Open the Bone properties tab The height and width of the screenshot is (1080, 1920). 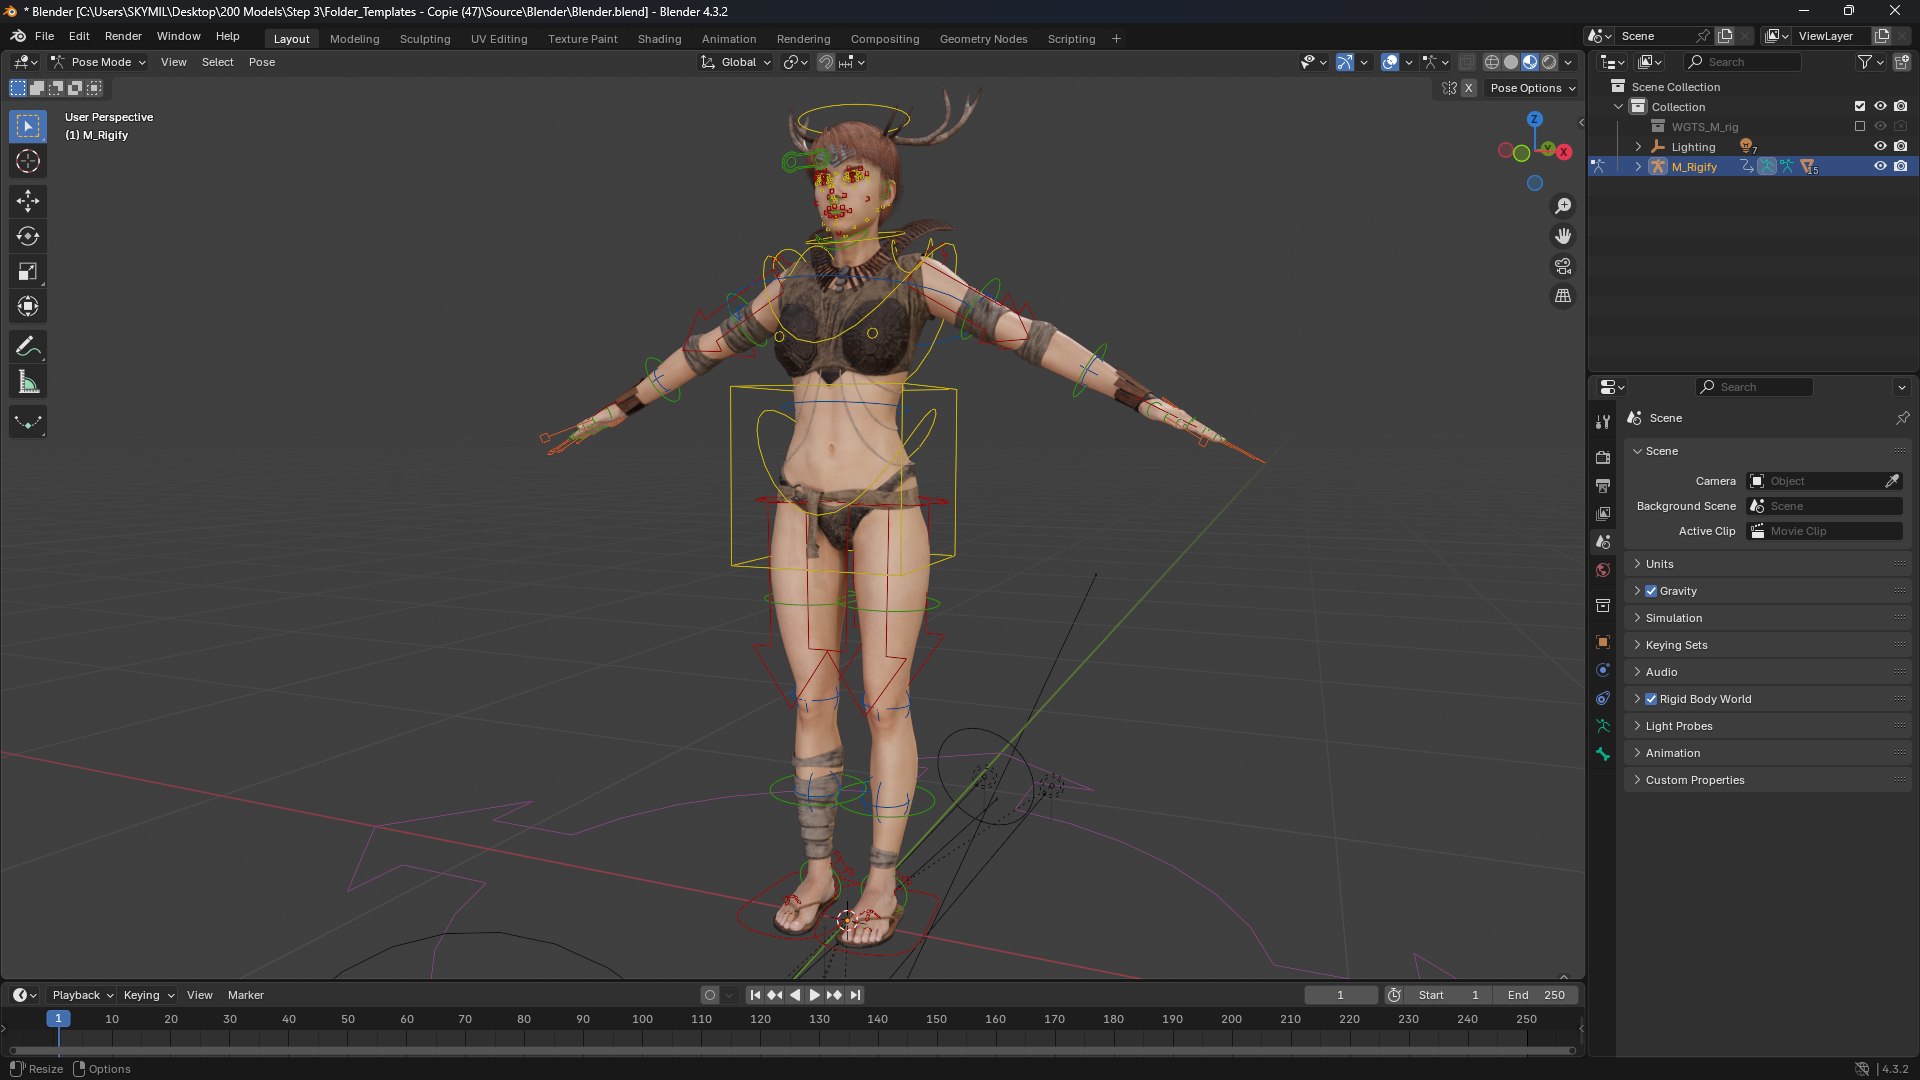point(1603,754)
